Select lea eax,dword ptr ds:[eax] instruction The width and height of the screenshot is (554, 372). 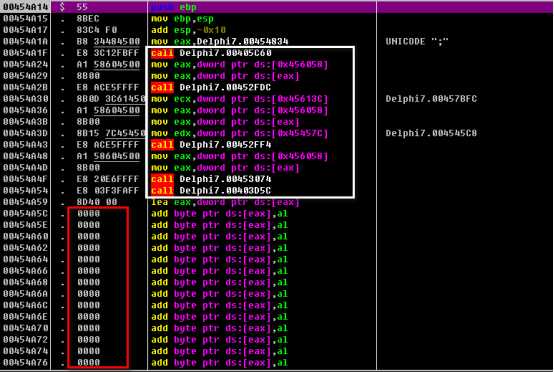tap(225, 202)
